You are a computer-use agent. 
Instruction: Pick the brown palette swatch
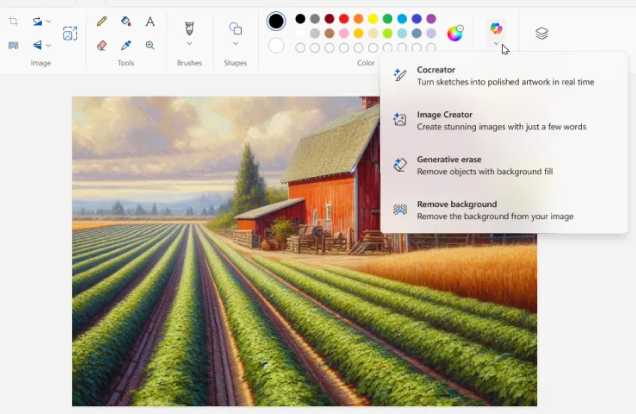[x=329, y=33]
